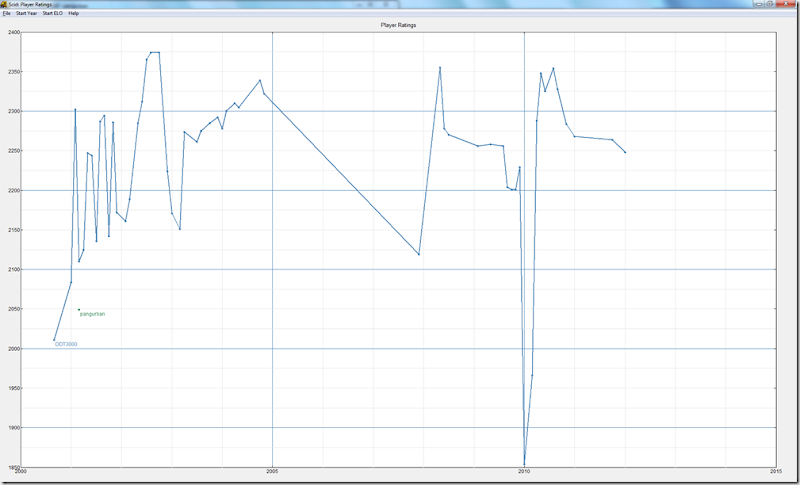Minimize the Player Ratings window
800x485 pixels.
tap(759, 3)
